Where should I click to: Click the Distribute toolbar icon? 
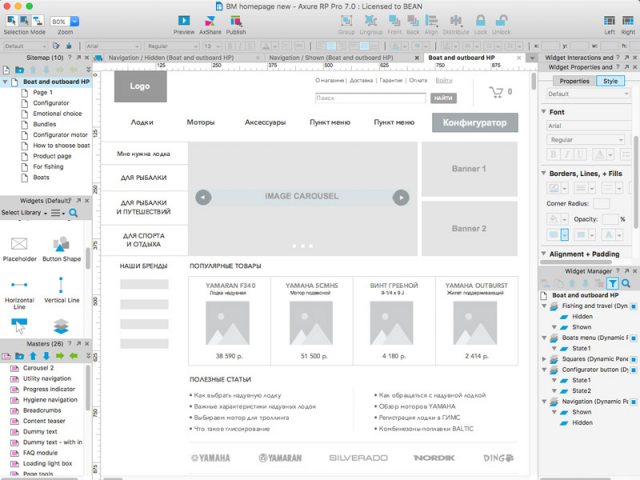pos(456,20)
